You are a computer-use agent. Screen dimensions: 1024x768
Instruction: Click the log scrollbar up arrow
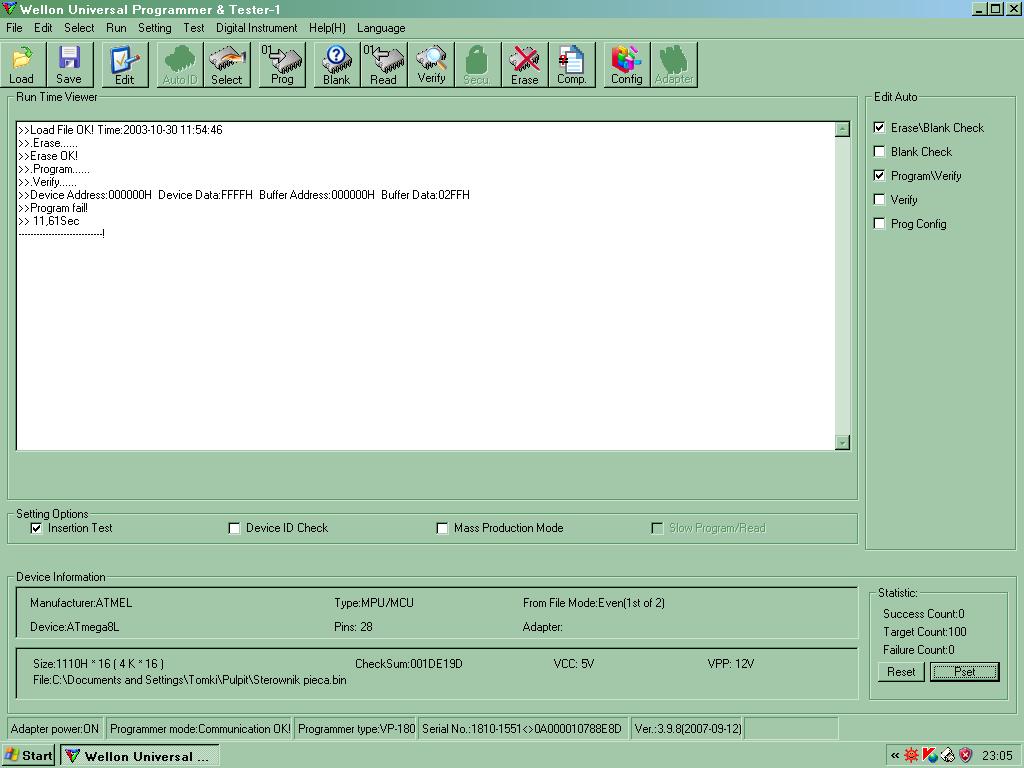point(842,129)
